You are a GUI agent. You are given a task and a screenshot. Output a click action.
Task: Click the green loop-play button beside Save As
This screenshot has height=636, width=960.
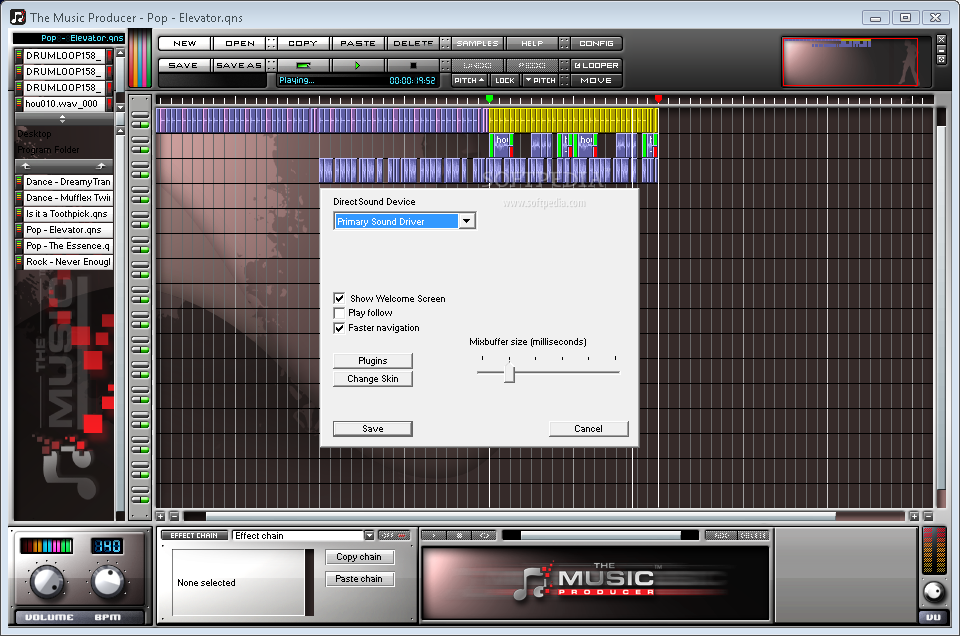pos(303,65)
